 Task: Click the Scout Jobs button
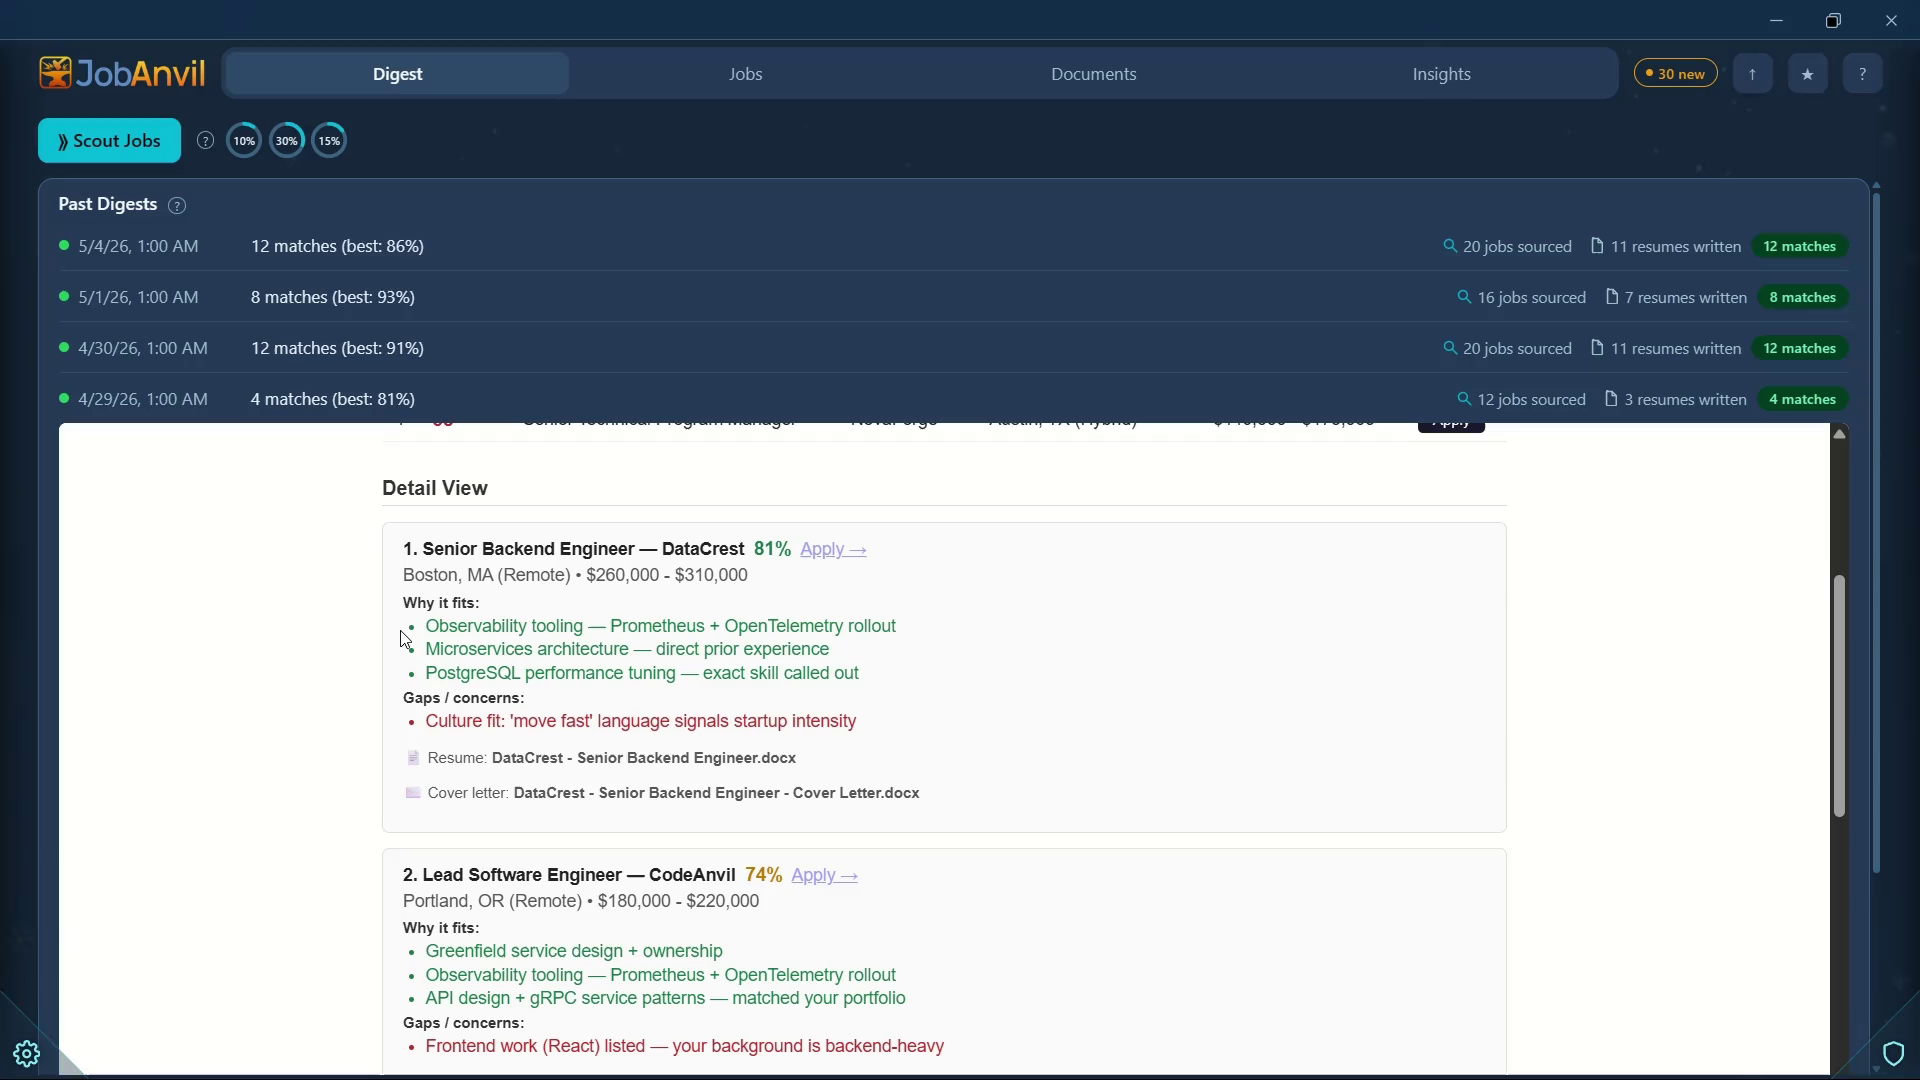point(110,141)
